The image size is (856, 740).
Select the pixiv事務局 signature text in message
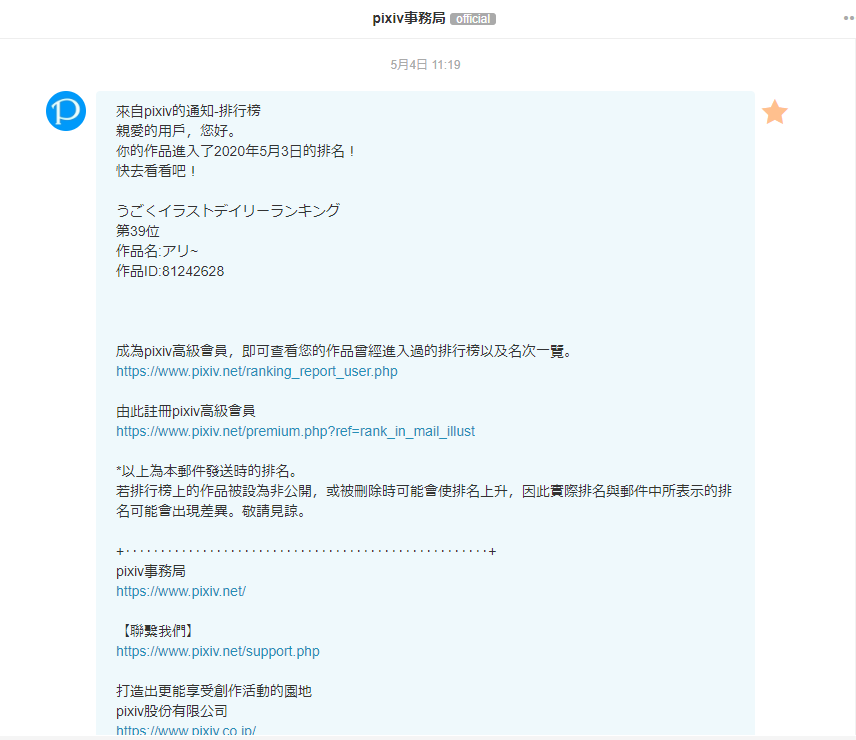coord(151,571)
